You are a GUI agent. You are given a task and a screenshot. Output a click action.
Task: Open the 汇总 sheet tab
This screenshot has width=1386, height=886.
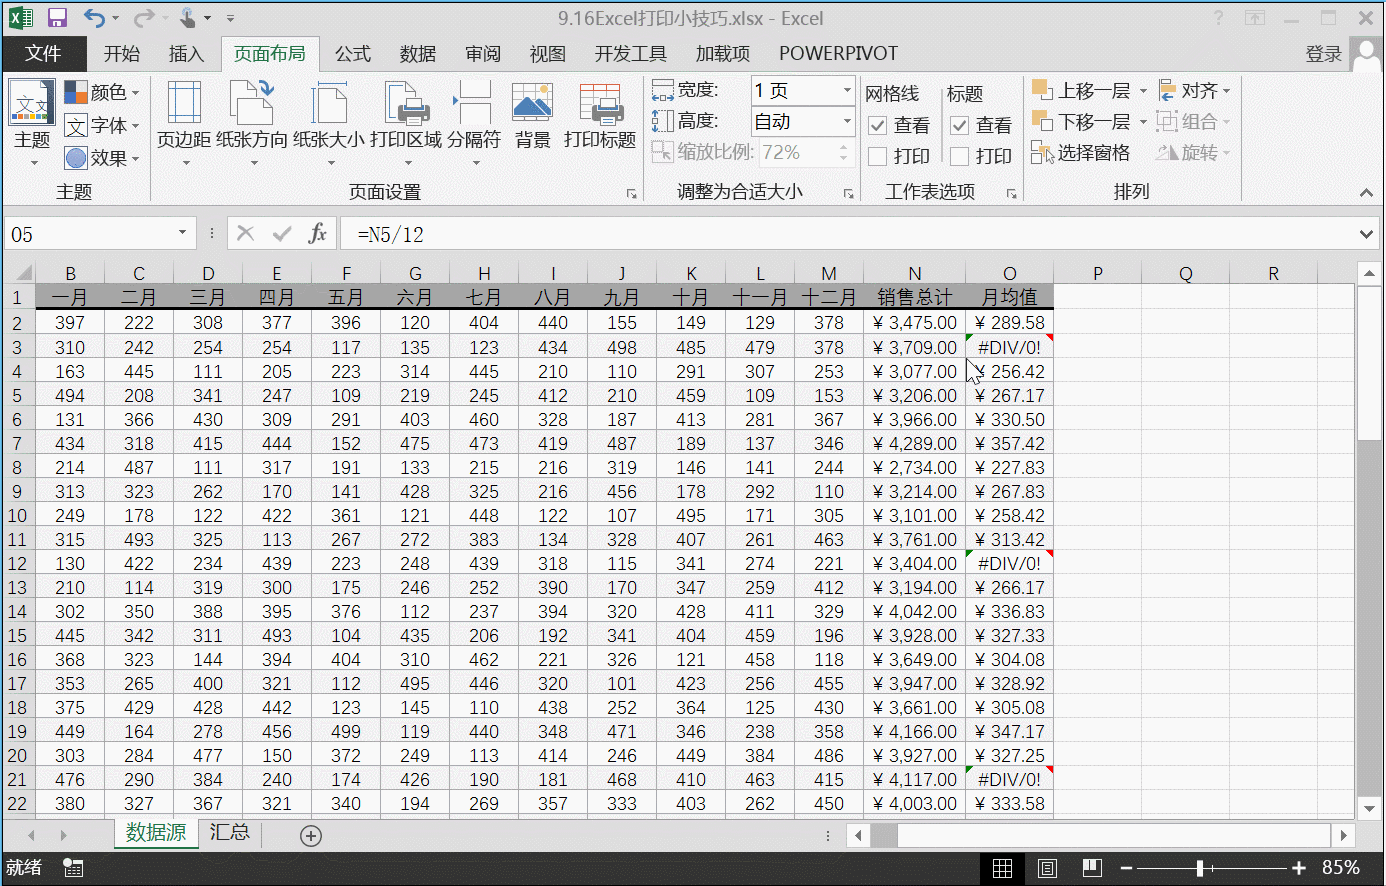229,833
